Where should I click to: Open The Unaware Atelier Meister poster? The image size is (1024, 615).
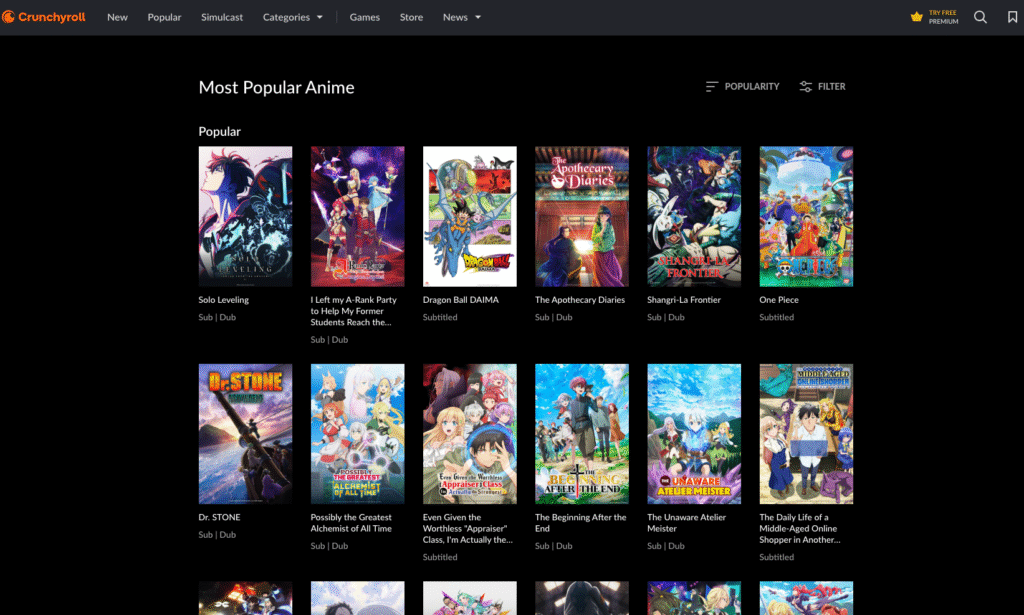[x=694, y=434]
